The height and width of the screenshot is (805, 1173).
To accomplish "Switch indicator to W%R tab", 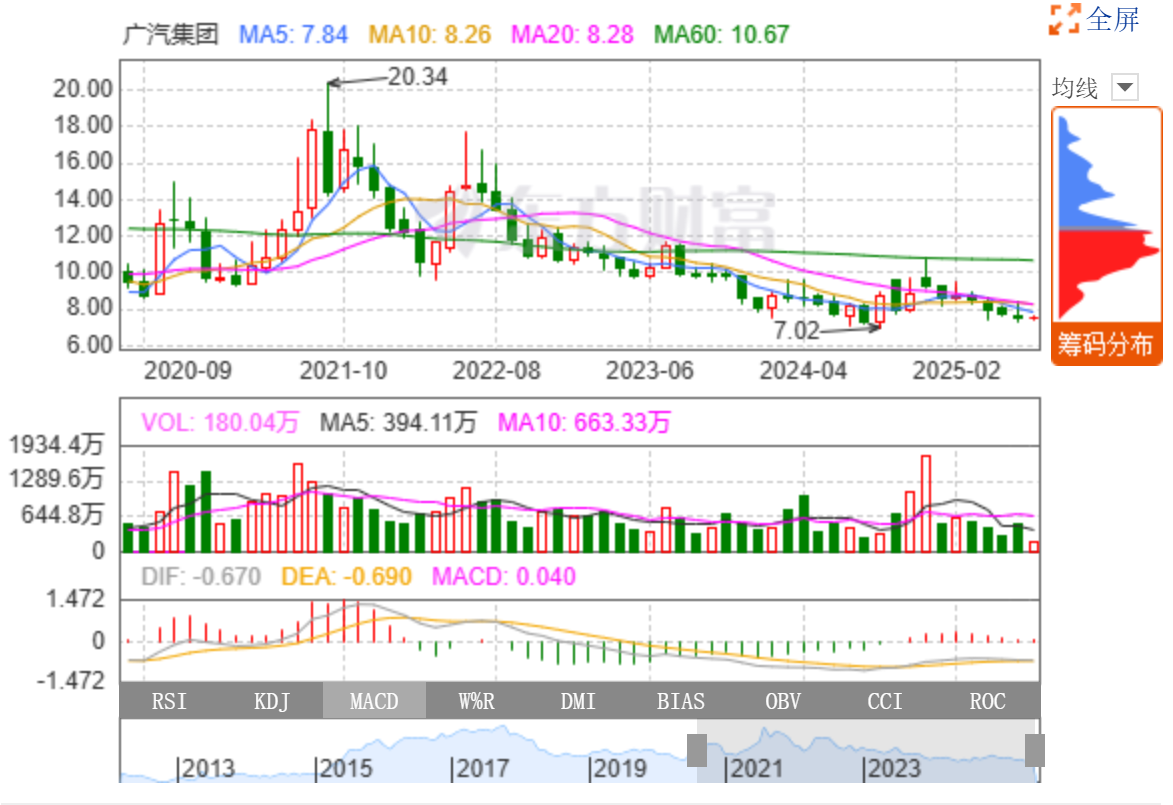I will point(477,701).
